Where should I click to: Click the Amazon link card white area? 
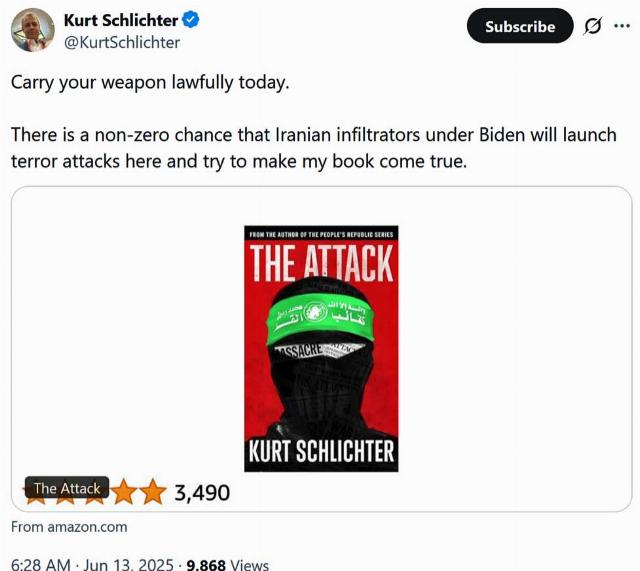514,349
